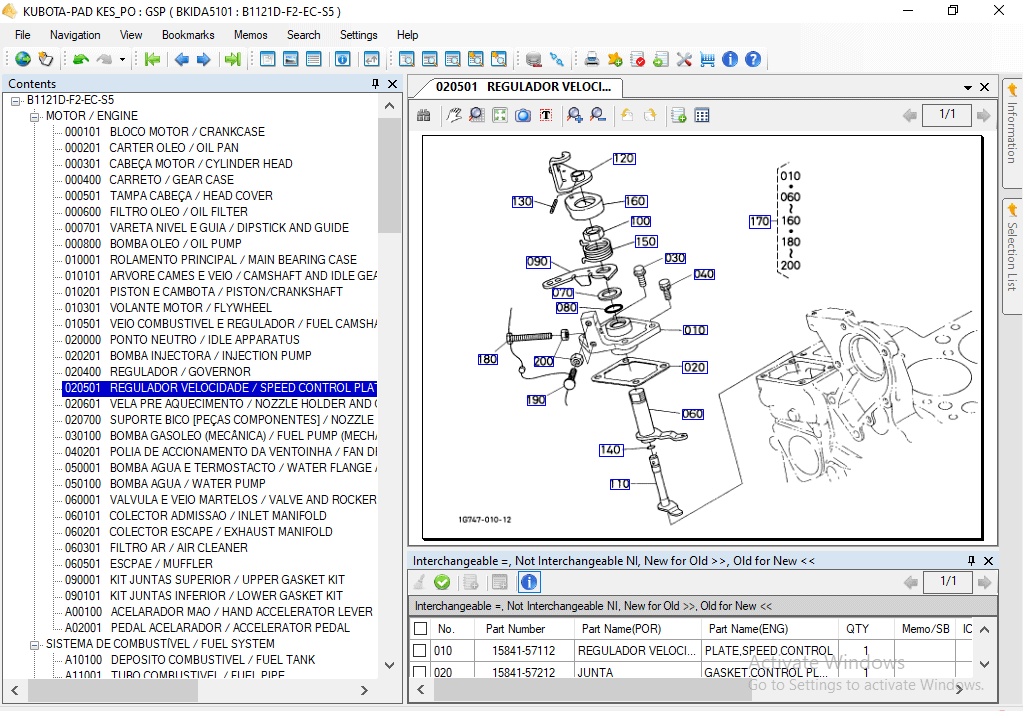Open the Bookmarks menu
Viewport: 1023px width, 711px height.
(x=187, y=34)
